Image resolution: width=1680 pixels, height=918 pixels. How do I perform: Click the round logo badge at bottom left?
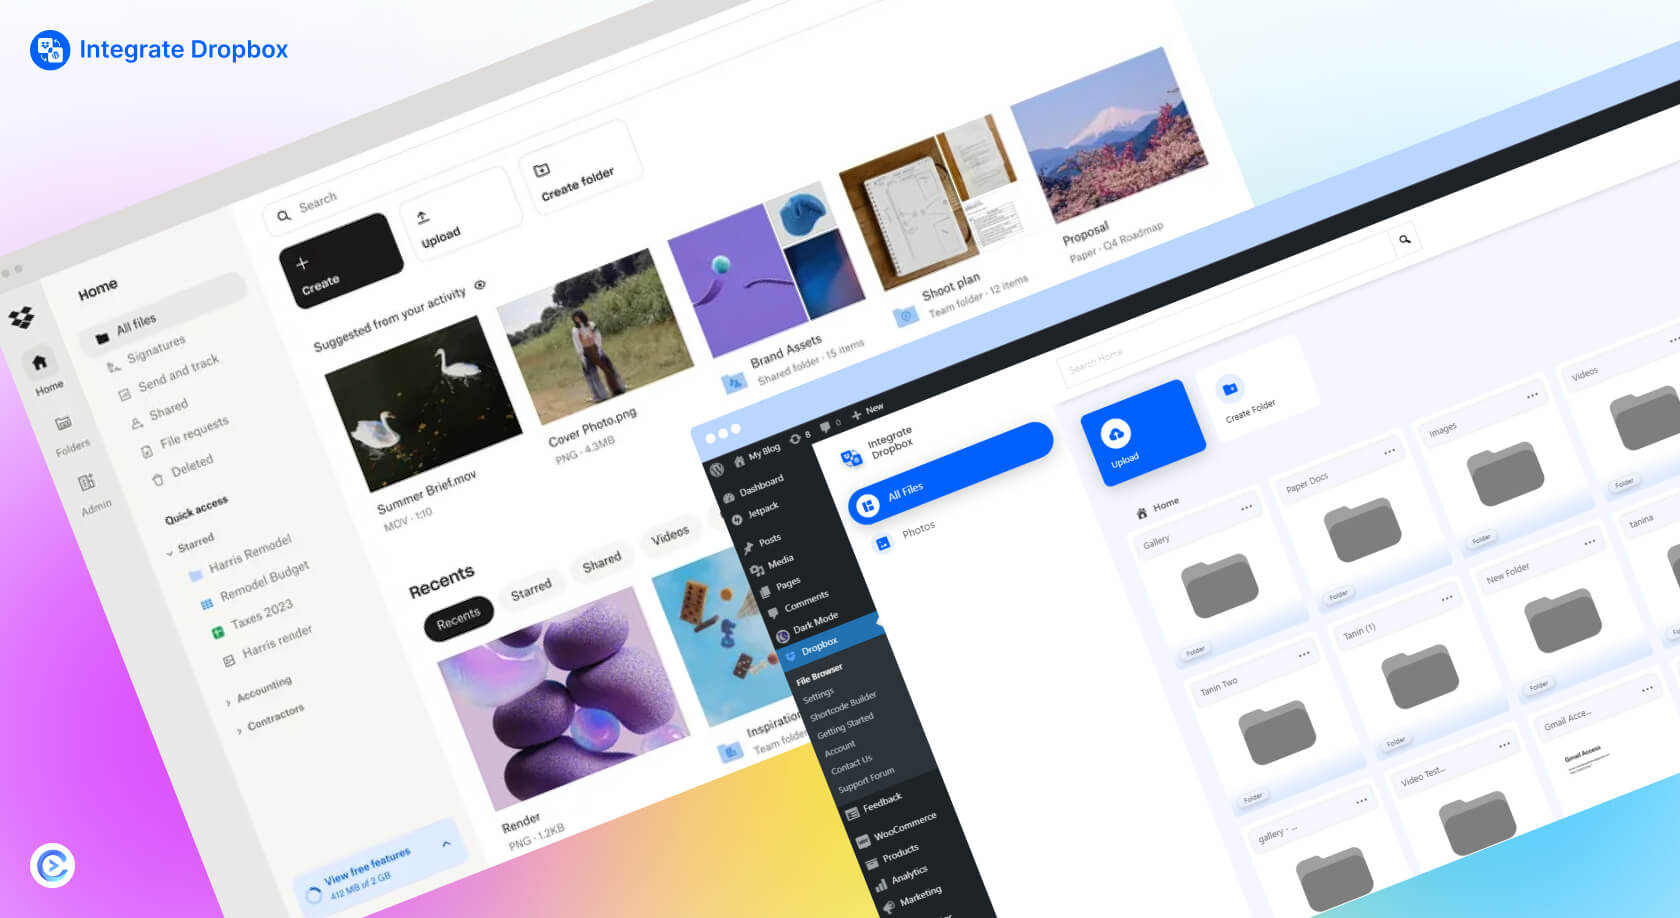[x=52, y=865]
